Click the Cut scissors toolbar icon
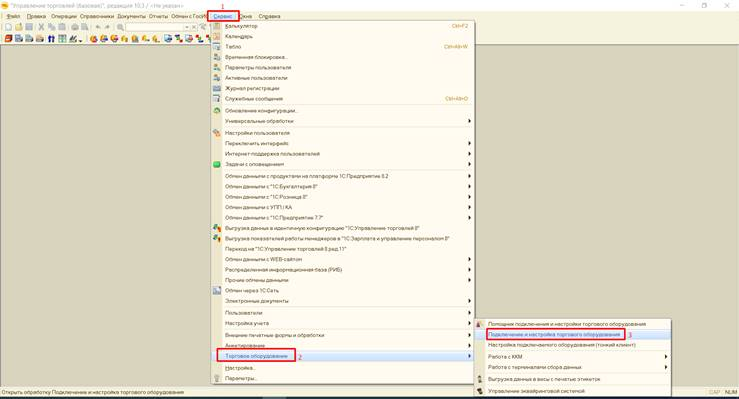 tap(41, 27)
